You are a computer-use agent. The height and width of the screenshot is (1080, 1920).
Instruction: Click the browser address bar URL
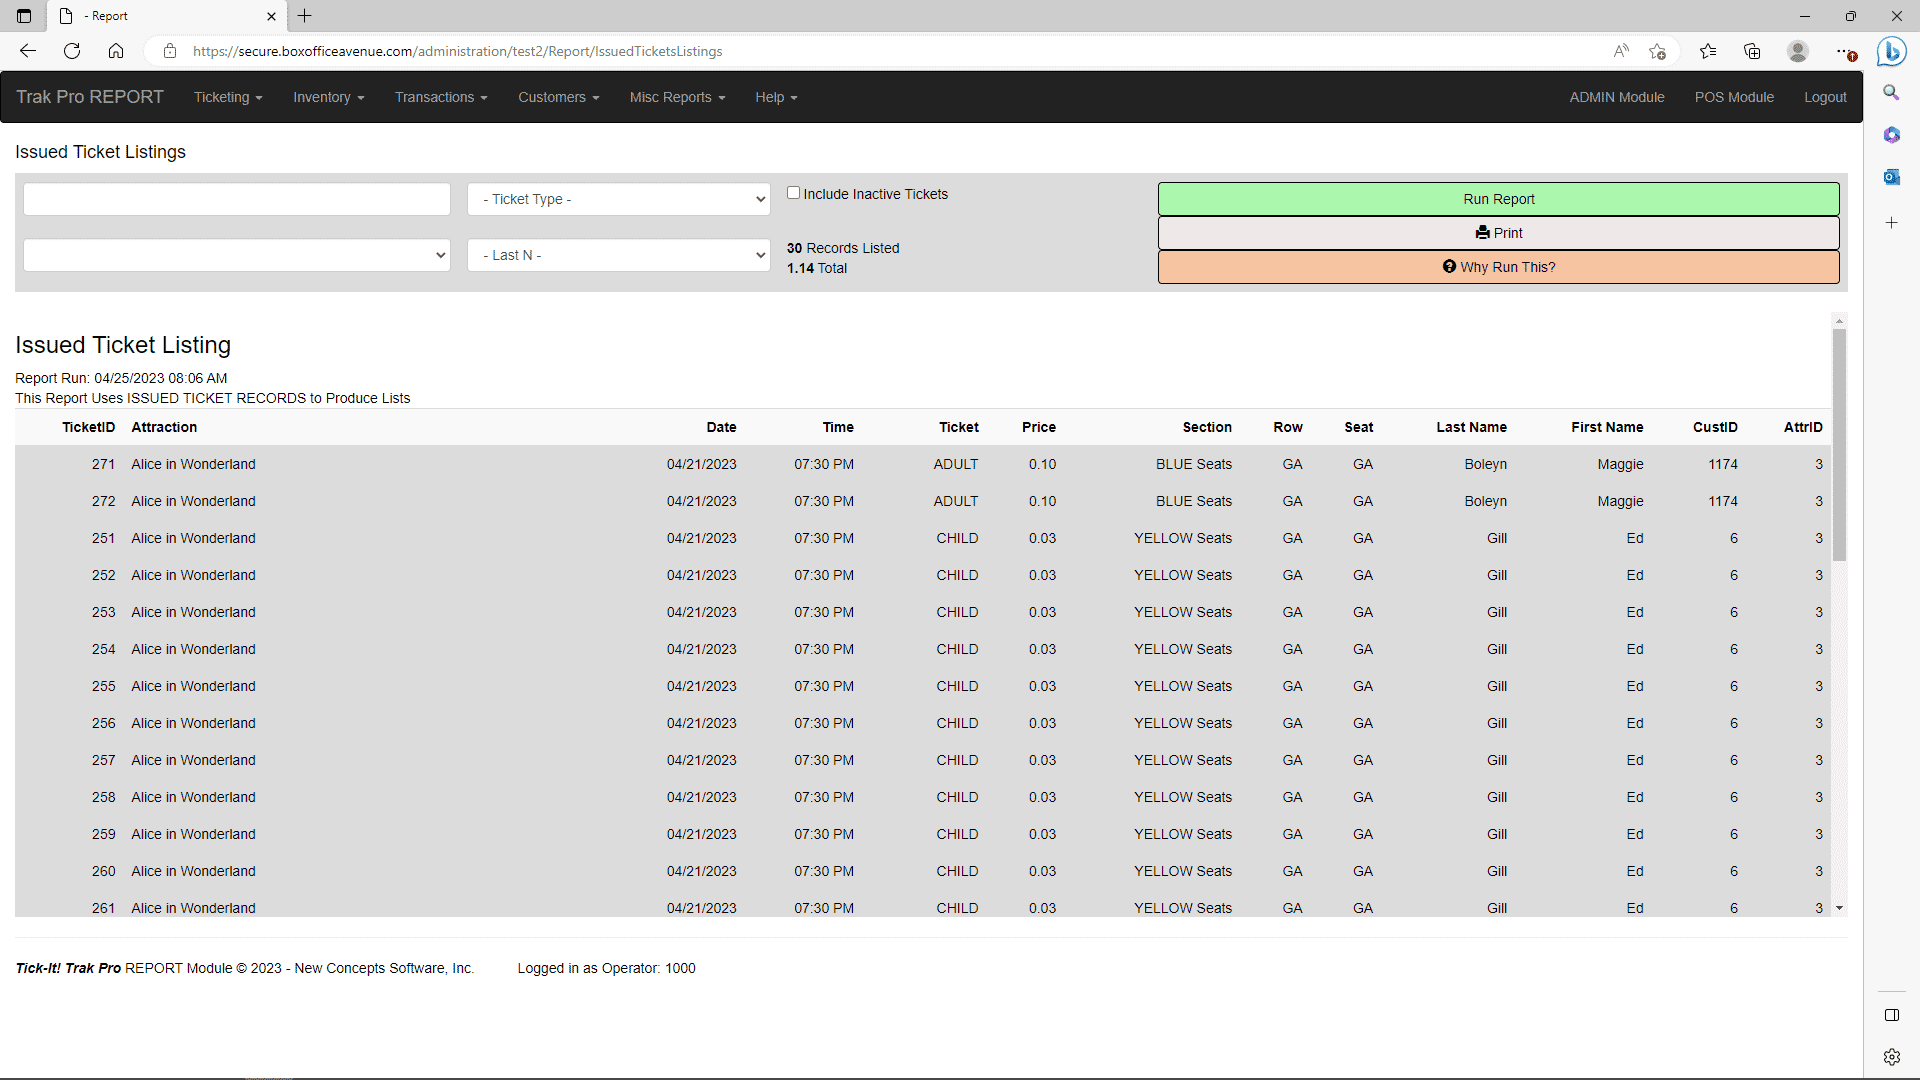click(457, 51)
